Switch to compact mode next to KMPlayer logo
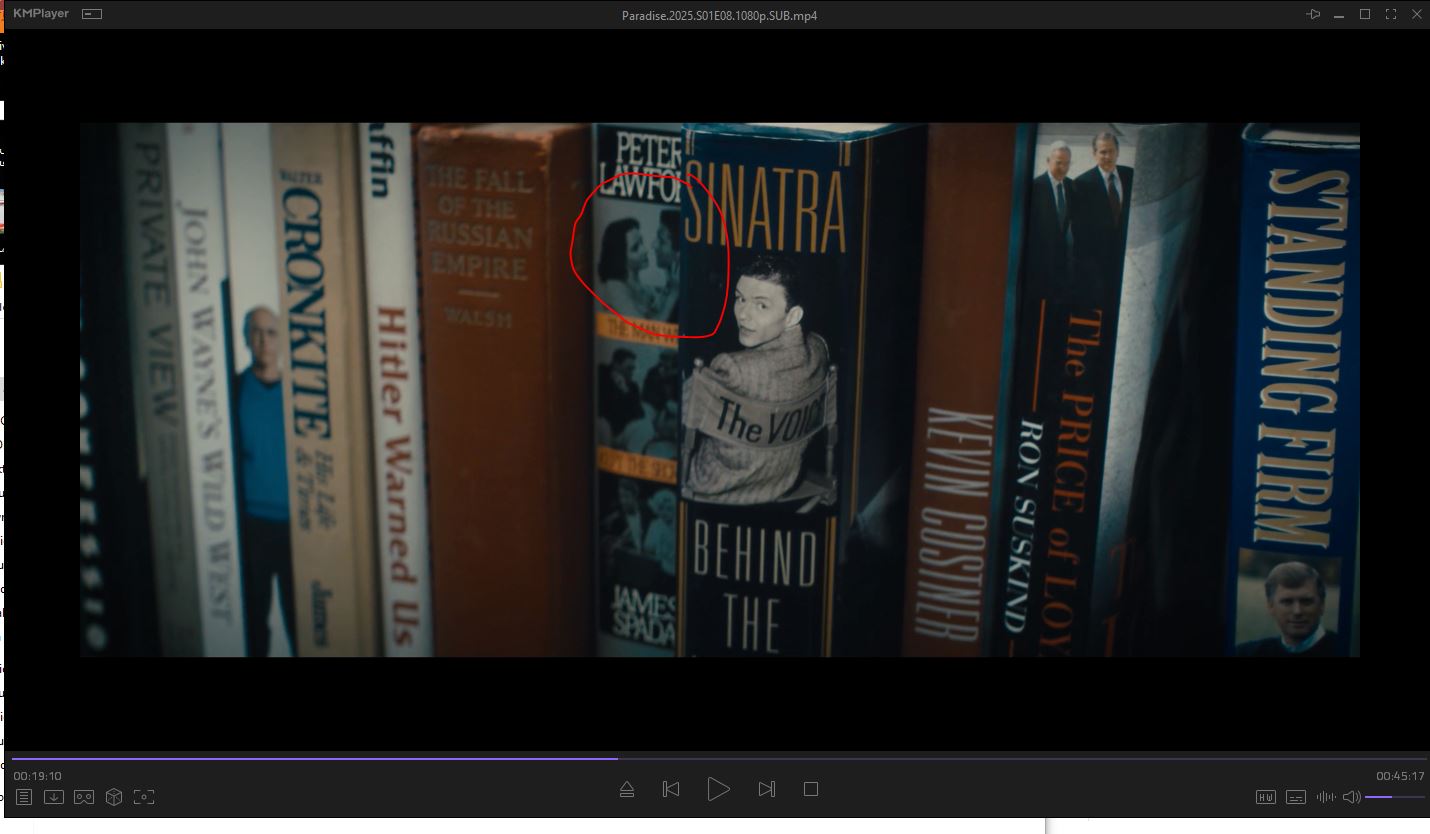Viewport: 1430px width, 834px height. pos(92,14)
